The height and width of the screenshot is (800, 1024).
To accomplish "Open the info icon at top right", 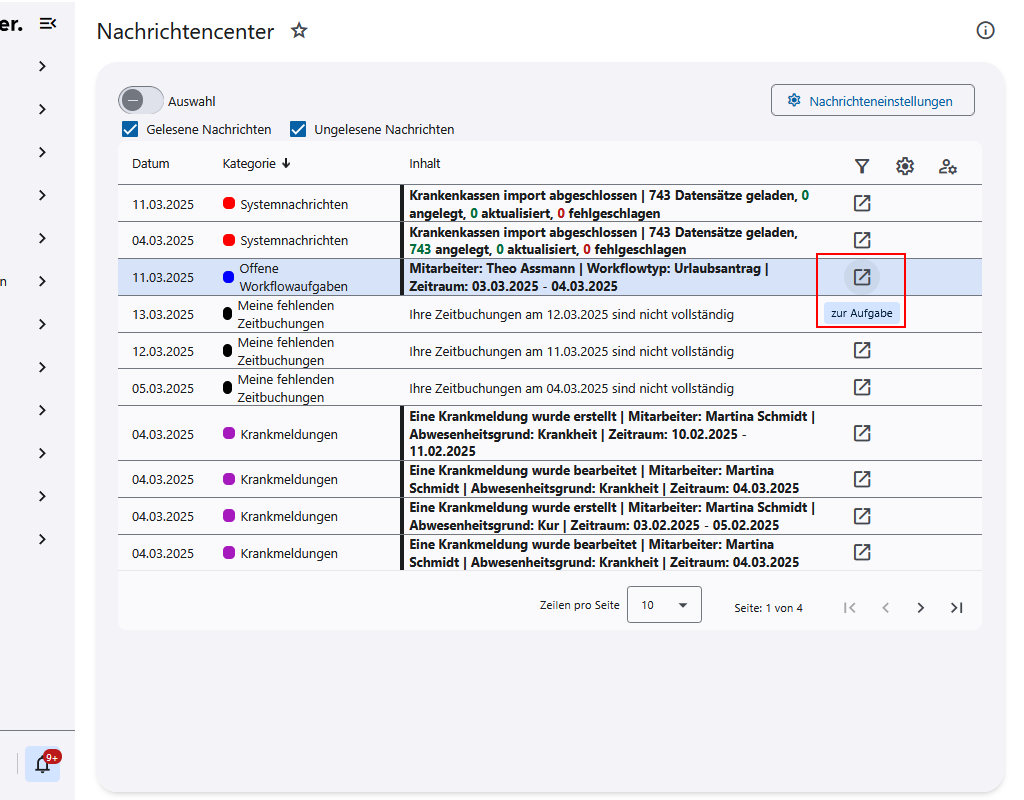I will point(985,31).
